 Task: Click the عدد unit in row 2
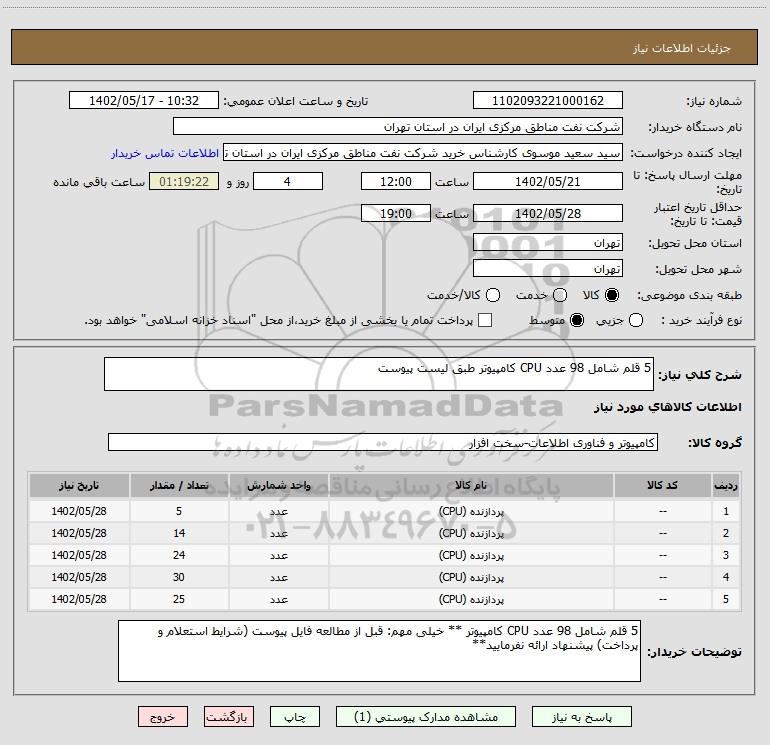pos(278,533)
